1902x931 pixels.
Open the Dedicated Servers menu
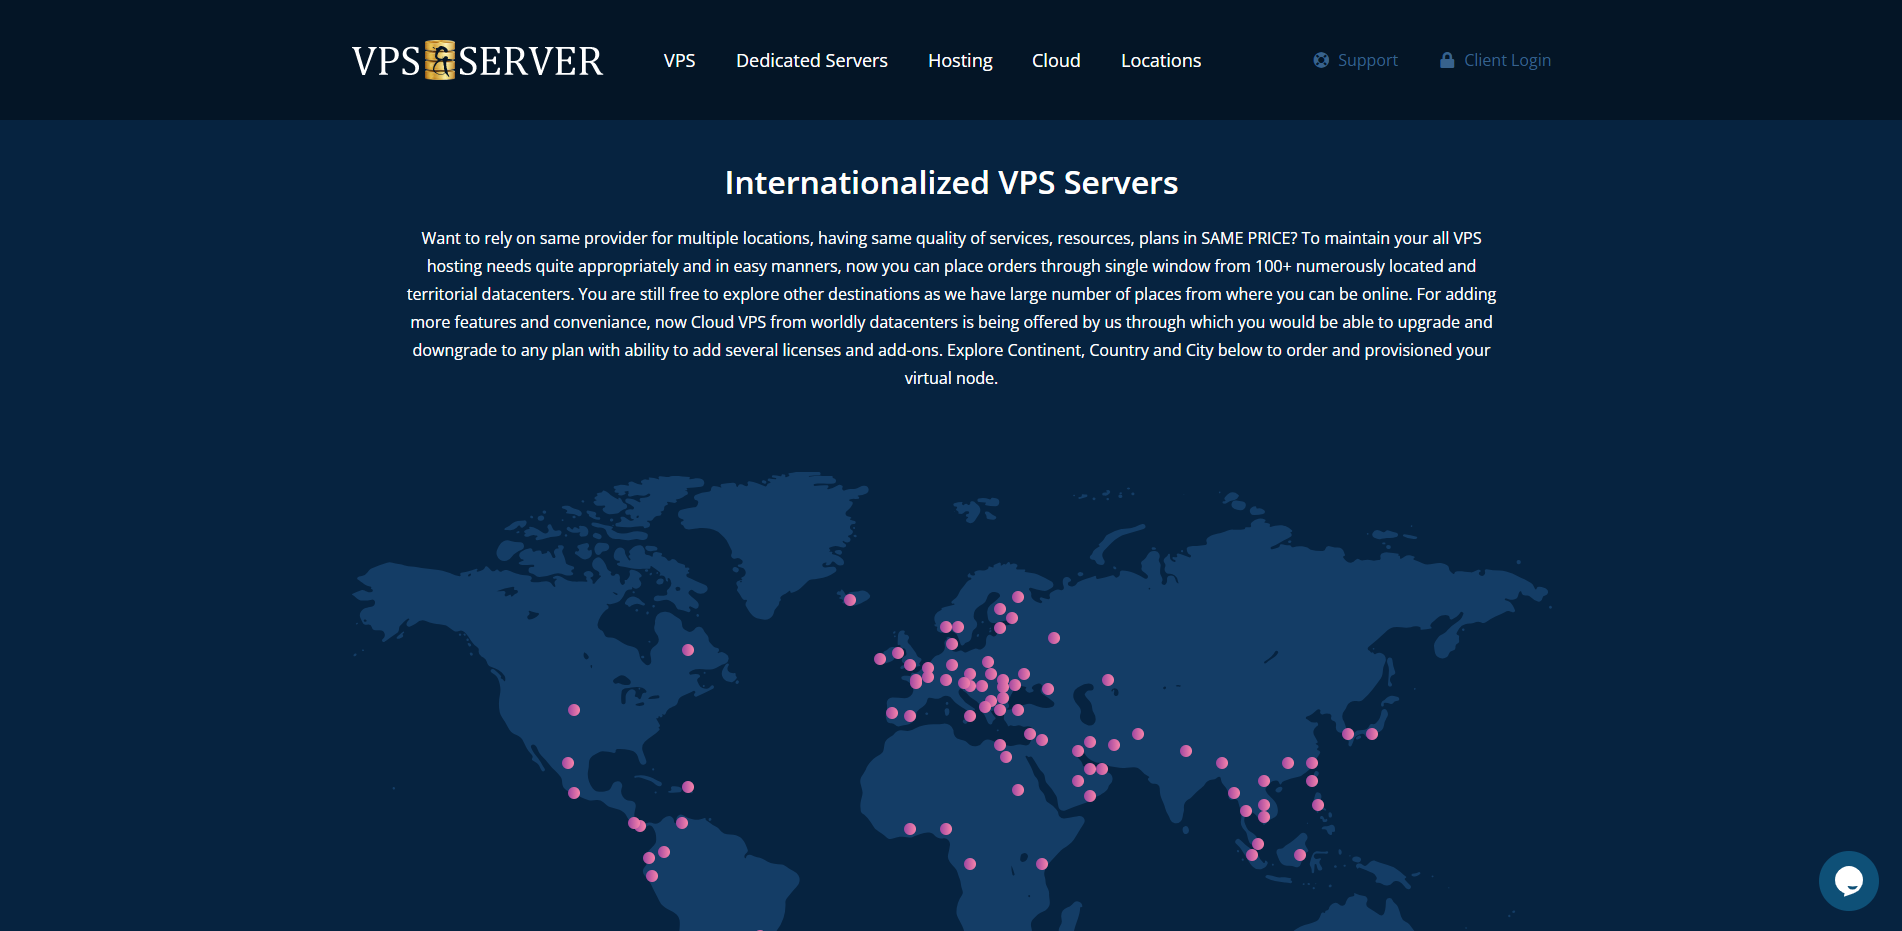(x=812, y=61)
